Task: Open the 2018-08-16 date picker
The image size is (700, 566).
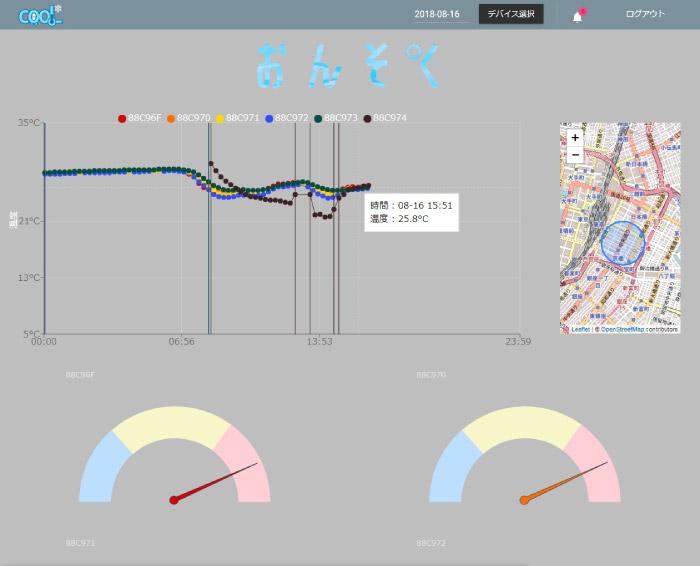Action: pos(437,14)
